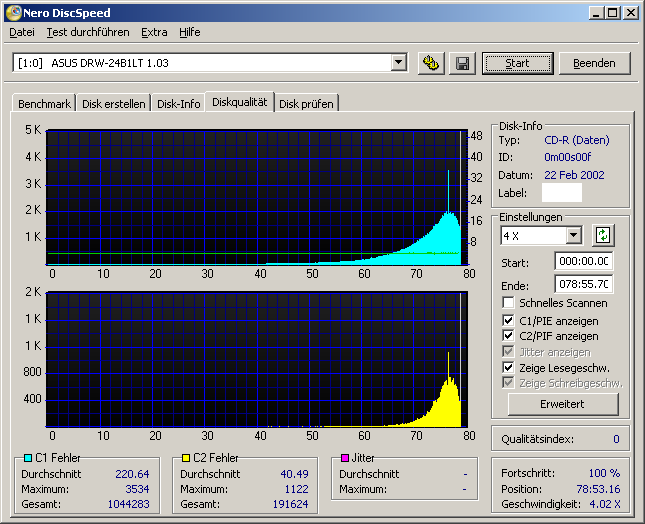Click the date 22 Feb 2002
The width and height of the screenshot is (645, 524).
point(574,175)
